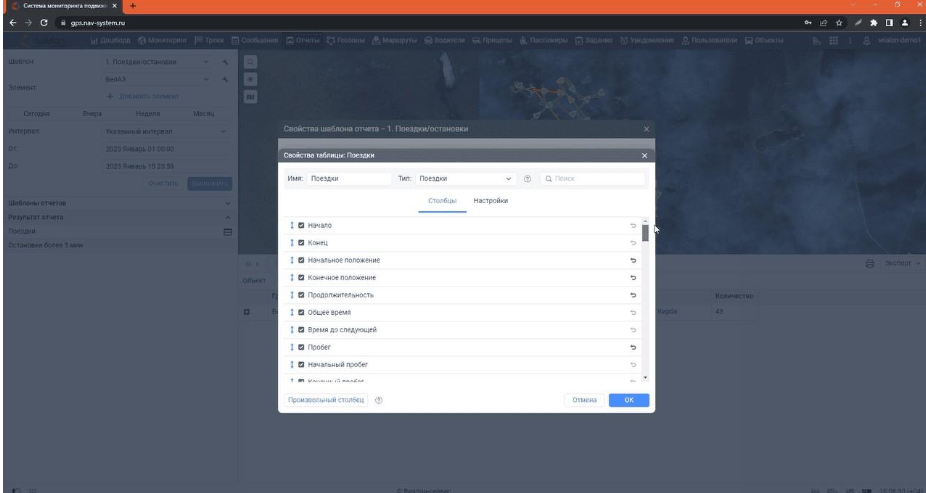Viewport: 926px width, 493px height.
Task: Click the drag handle of Начало row
Action: pyautogui.click(x=290, y=226)
